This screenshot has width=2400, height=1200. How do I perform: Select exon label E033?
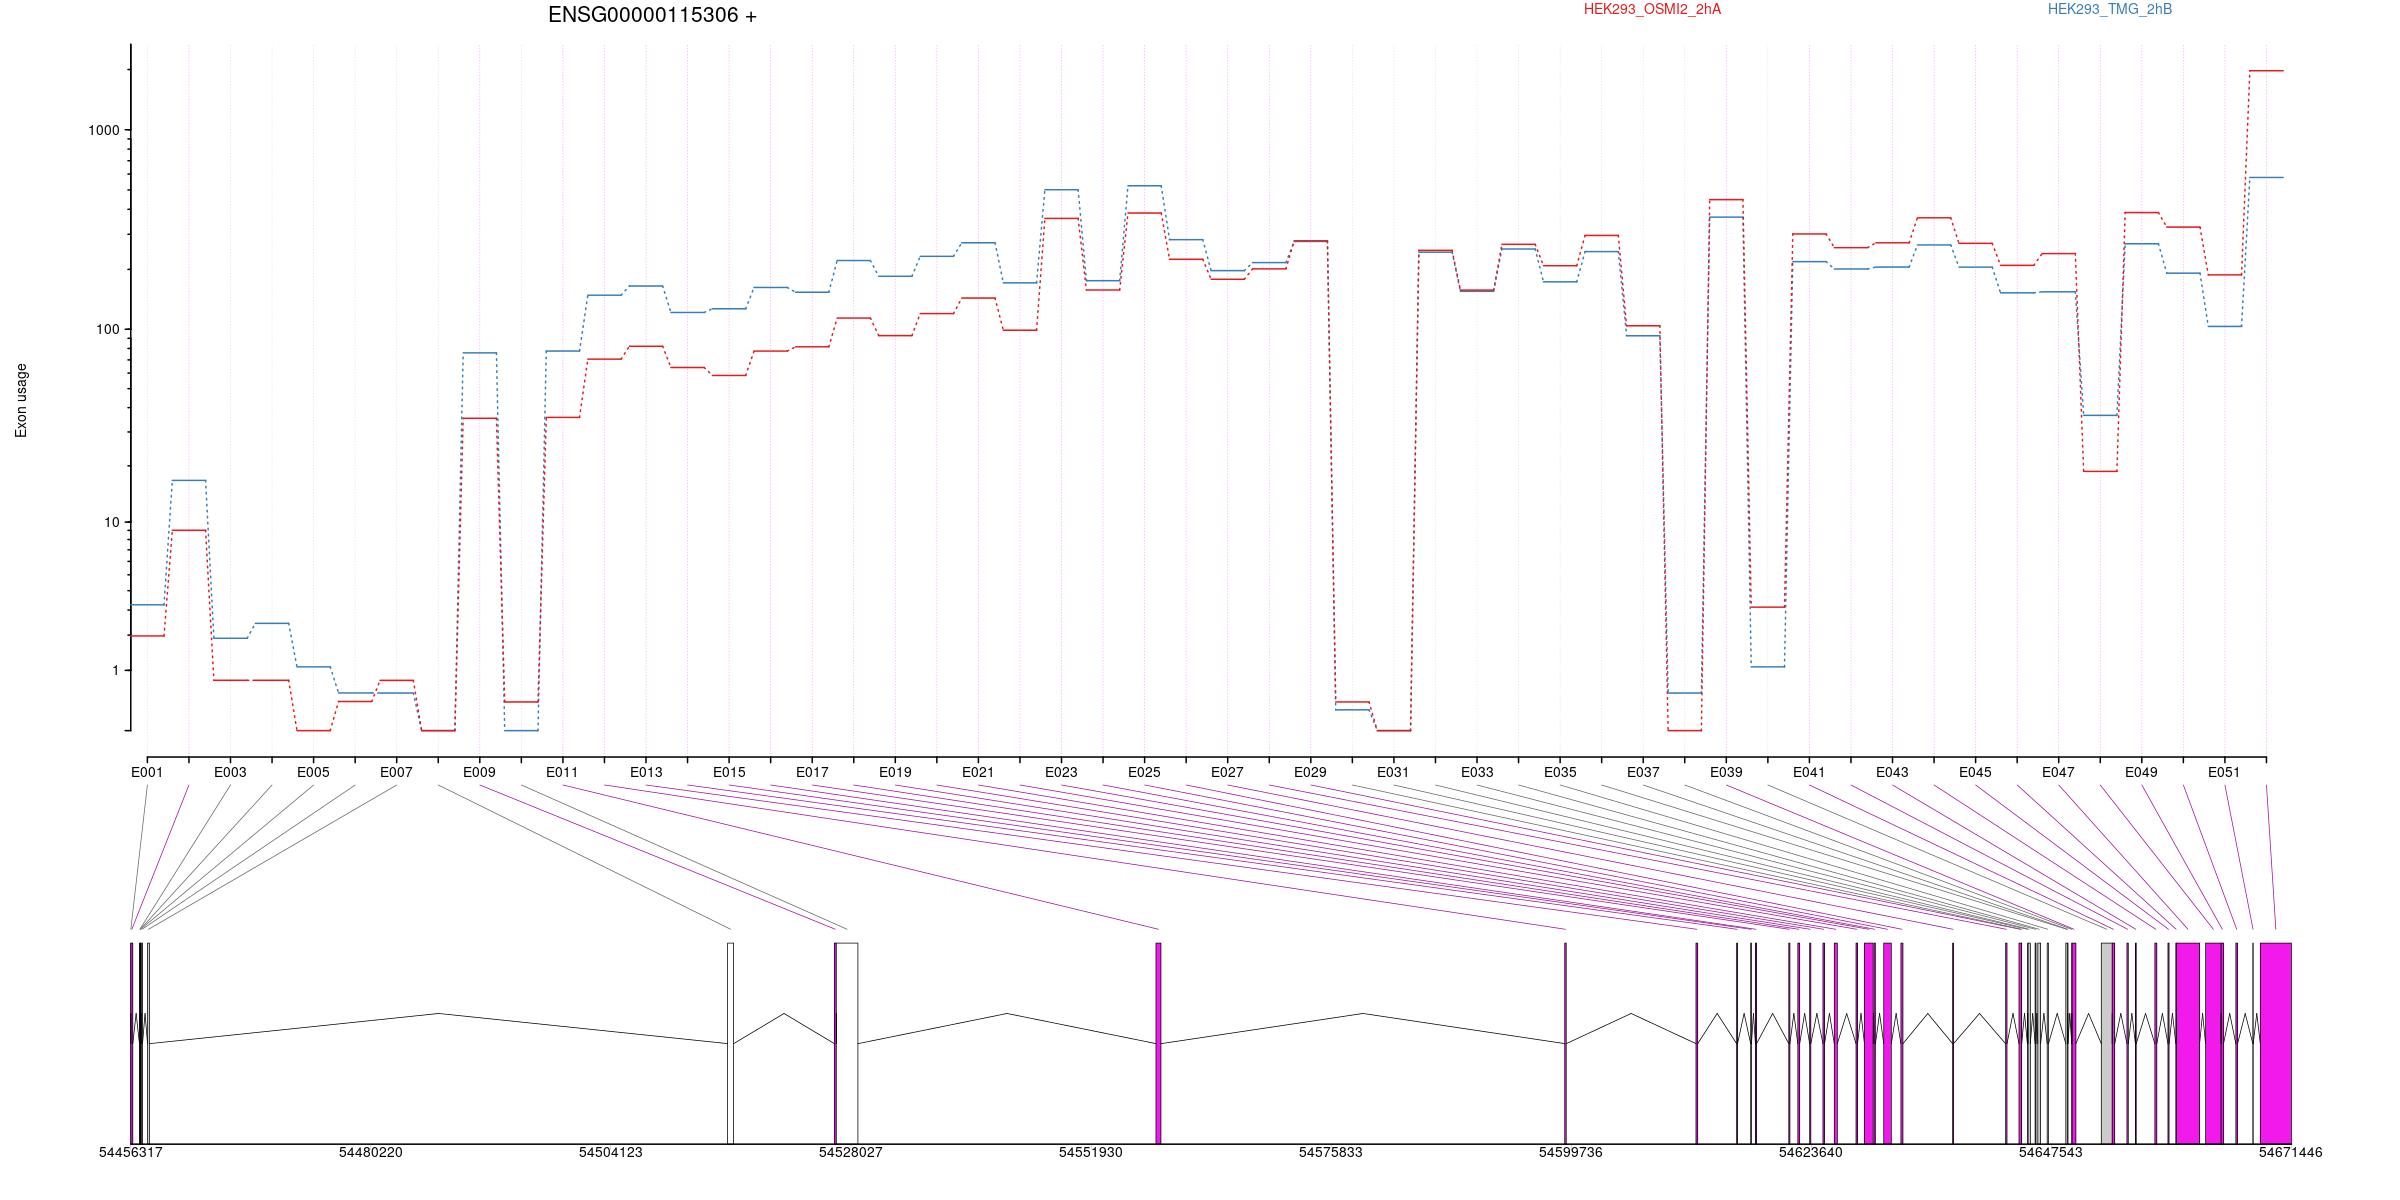tap(1477, 772)
